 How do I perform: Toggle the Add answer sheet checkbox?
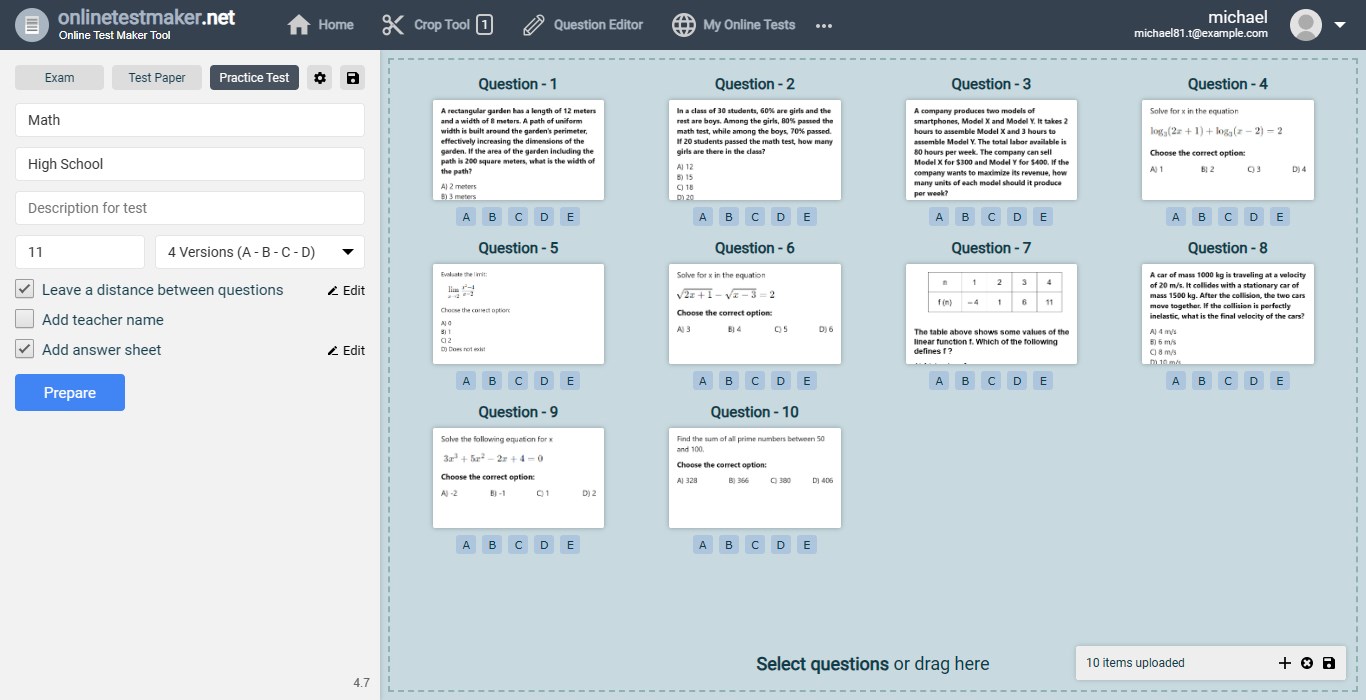25,350
